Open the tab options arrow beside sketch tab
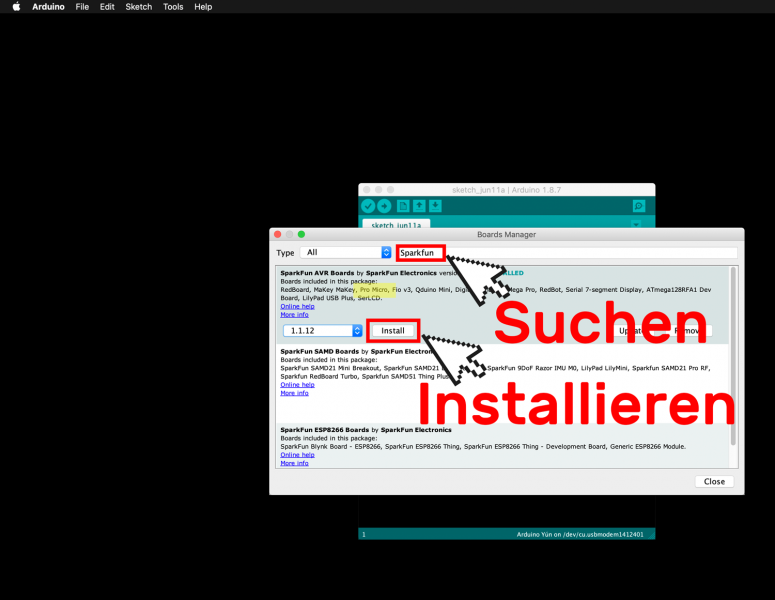Image resolution: width=775 pixels, height=600 pixels. [637, 224]
